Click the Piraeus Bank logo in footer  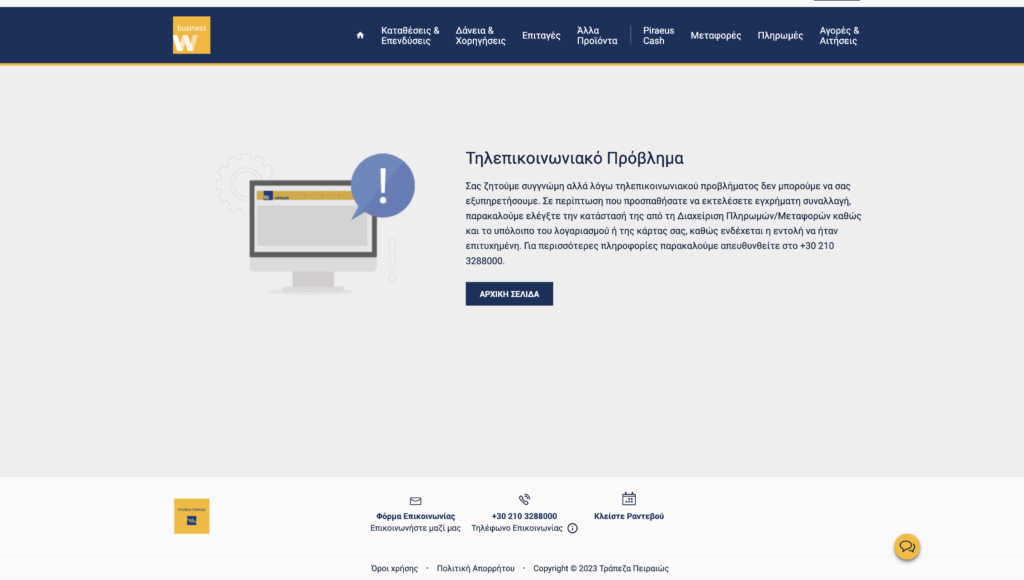click(x=191, y=516)
